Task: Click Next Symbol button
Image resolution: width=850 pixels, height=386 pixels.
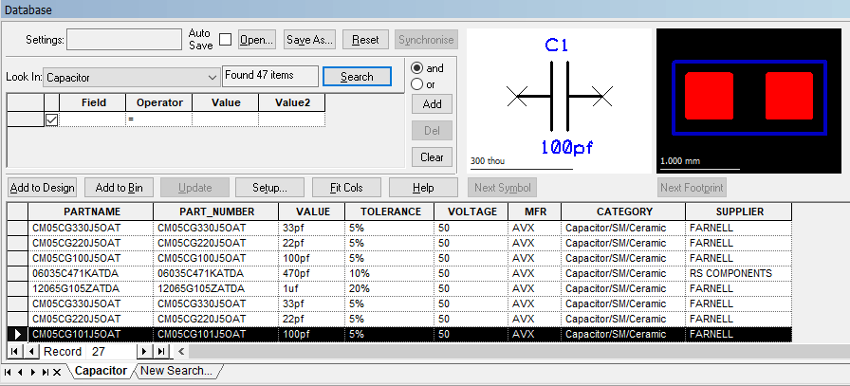Action: (503, 188)
